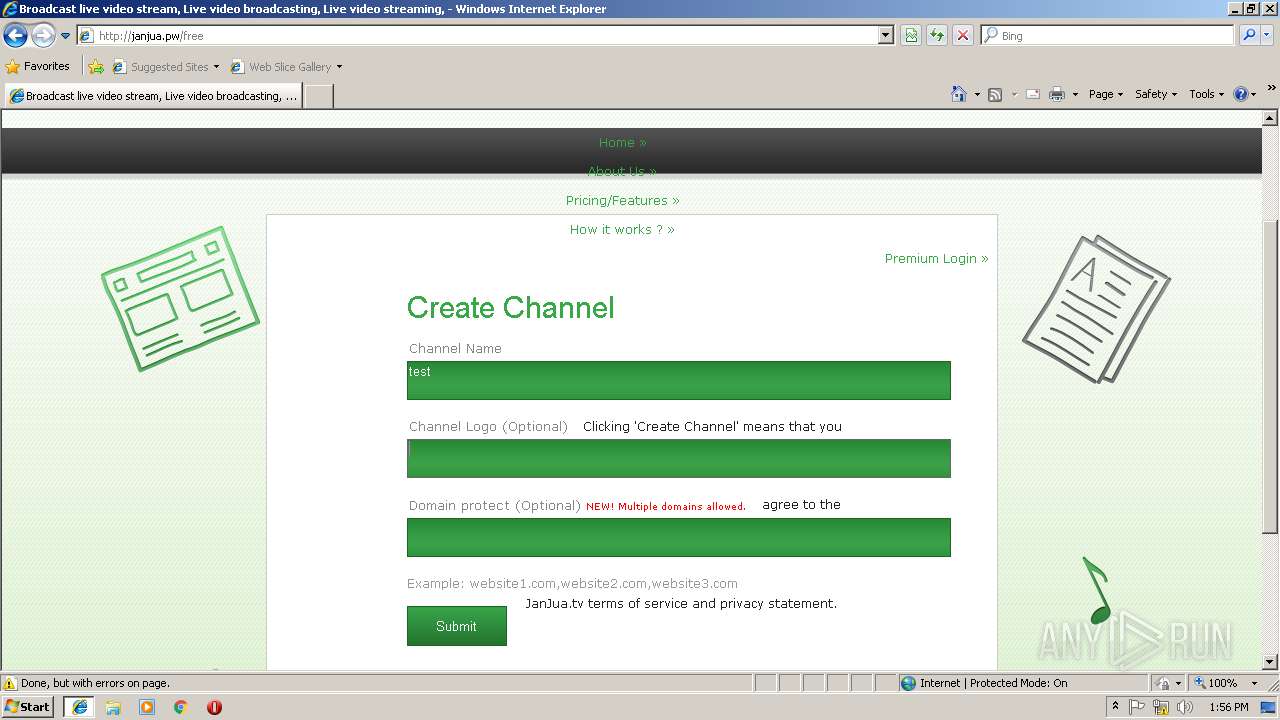The height and width of the screenshot is (720, 1280).
Task: Expand the address bar history dropdown
Action: pos(885,36)
